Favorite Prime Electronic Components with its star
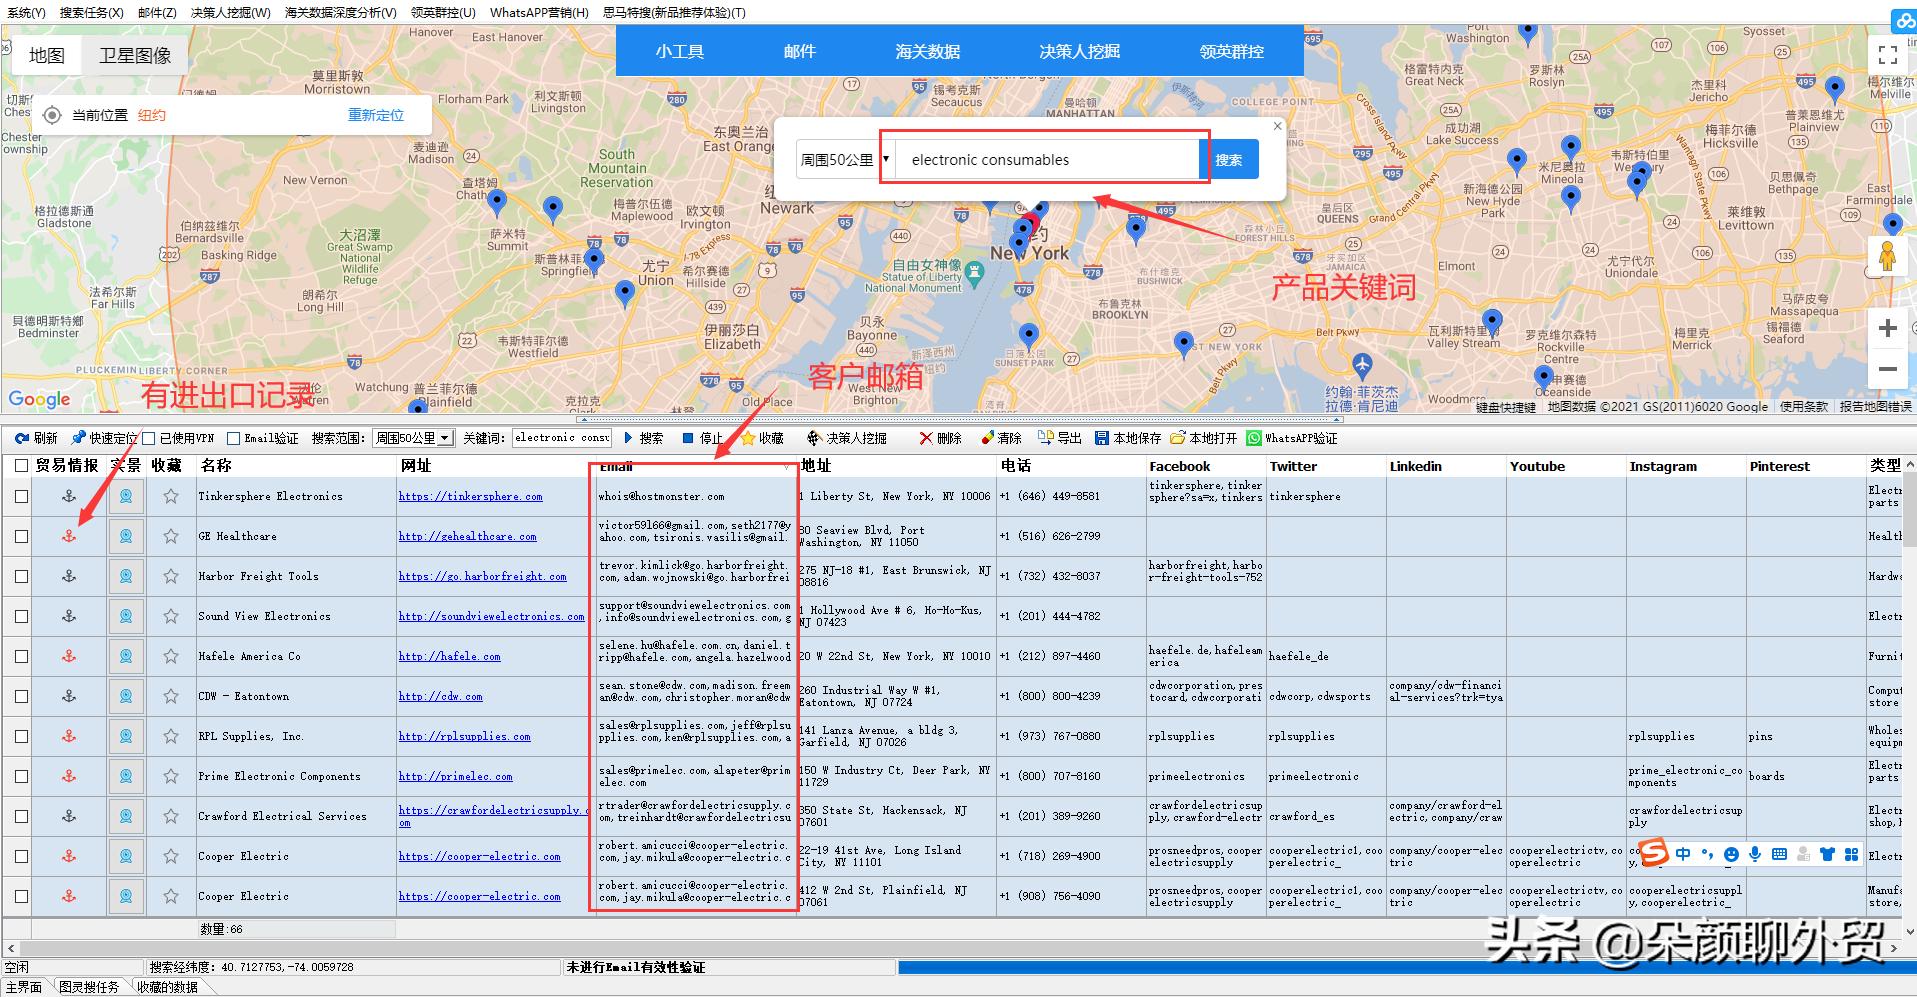Image resolution: width=1917 pixels, height=997 pixels. 171,776
